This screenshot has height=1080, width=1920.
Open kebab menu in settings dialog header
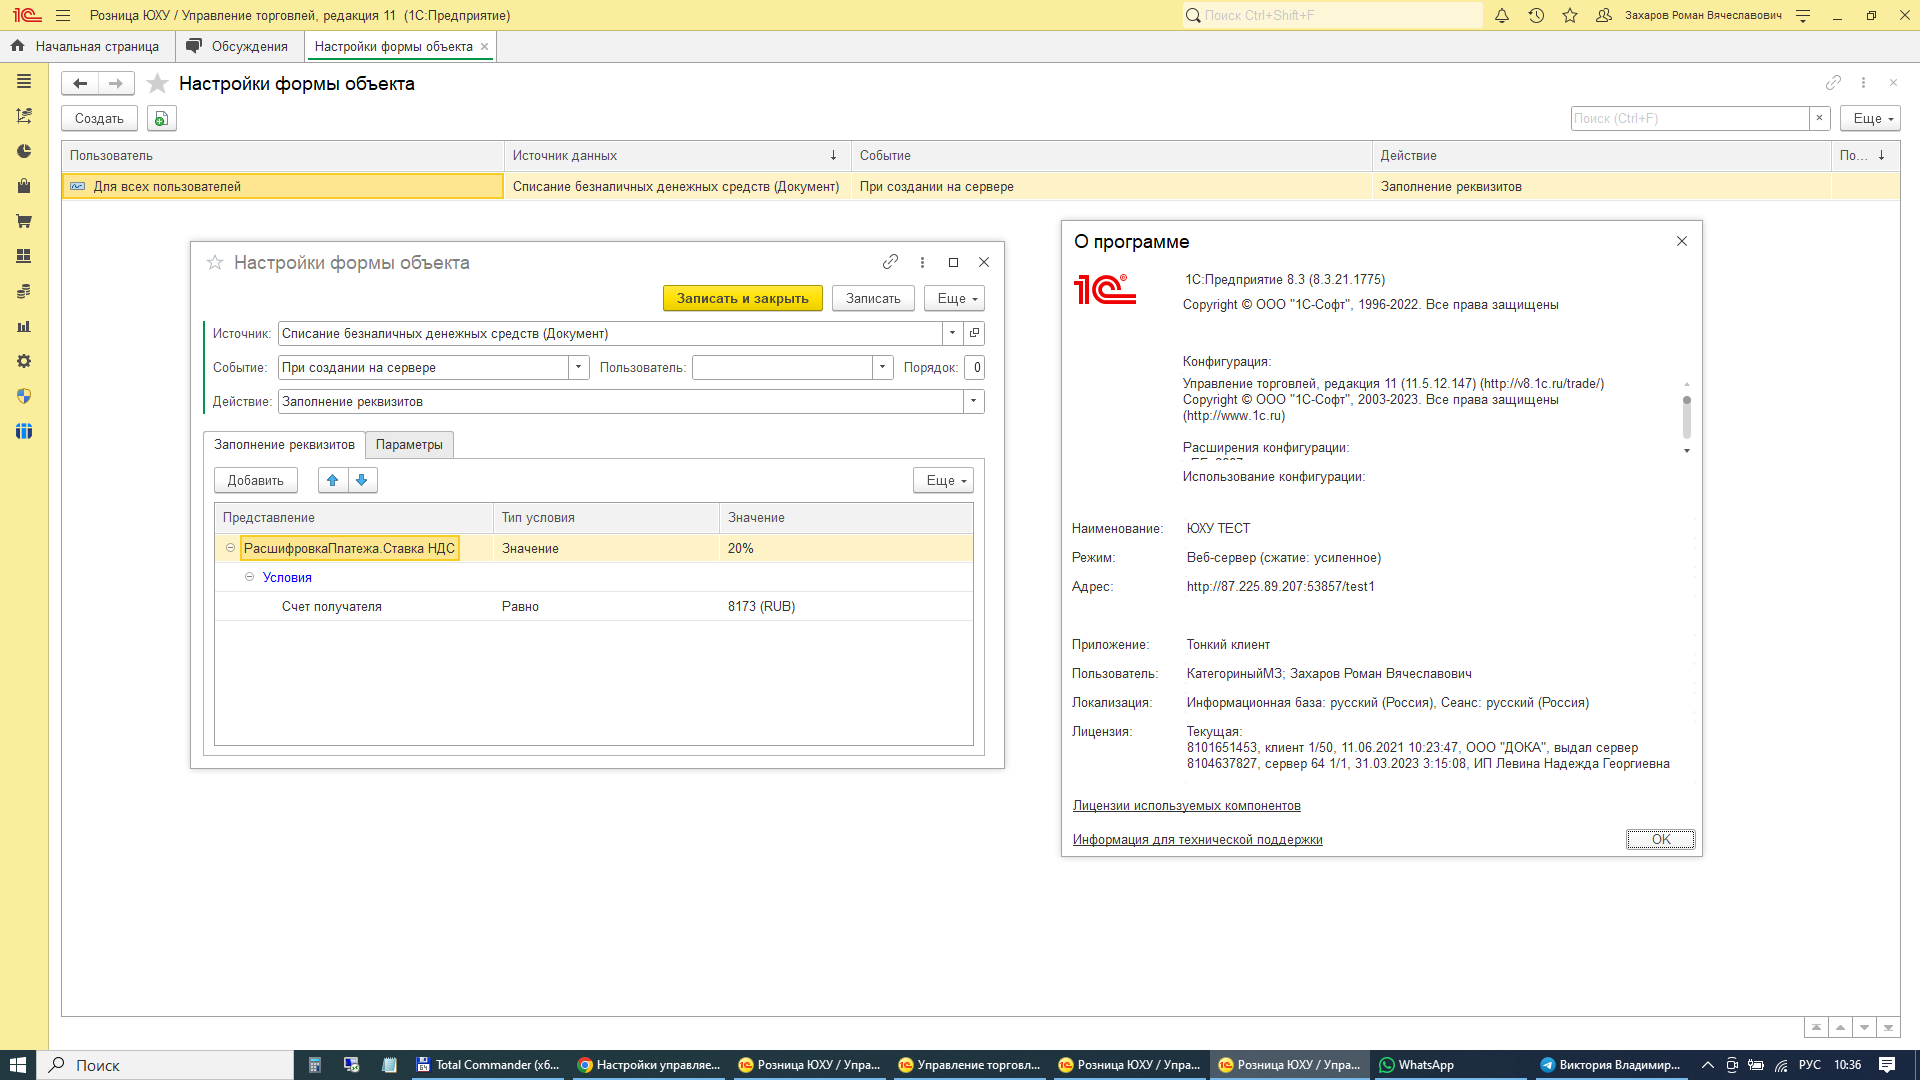click(x=922, y=262)
